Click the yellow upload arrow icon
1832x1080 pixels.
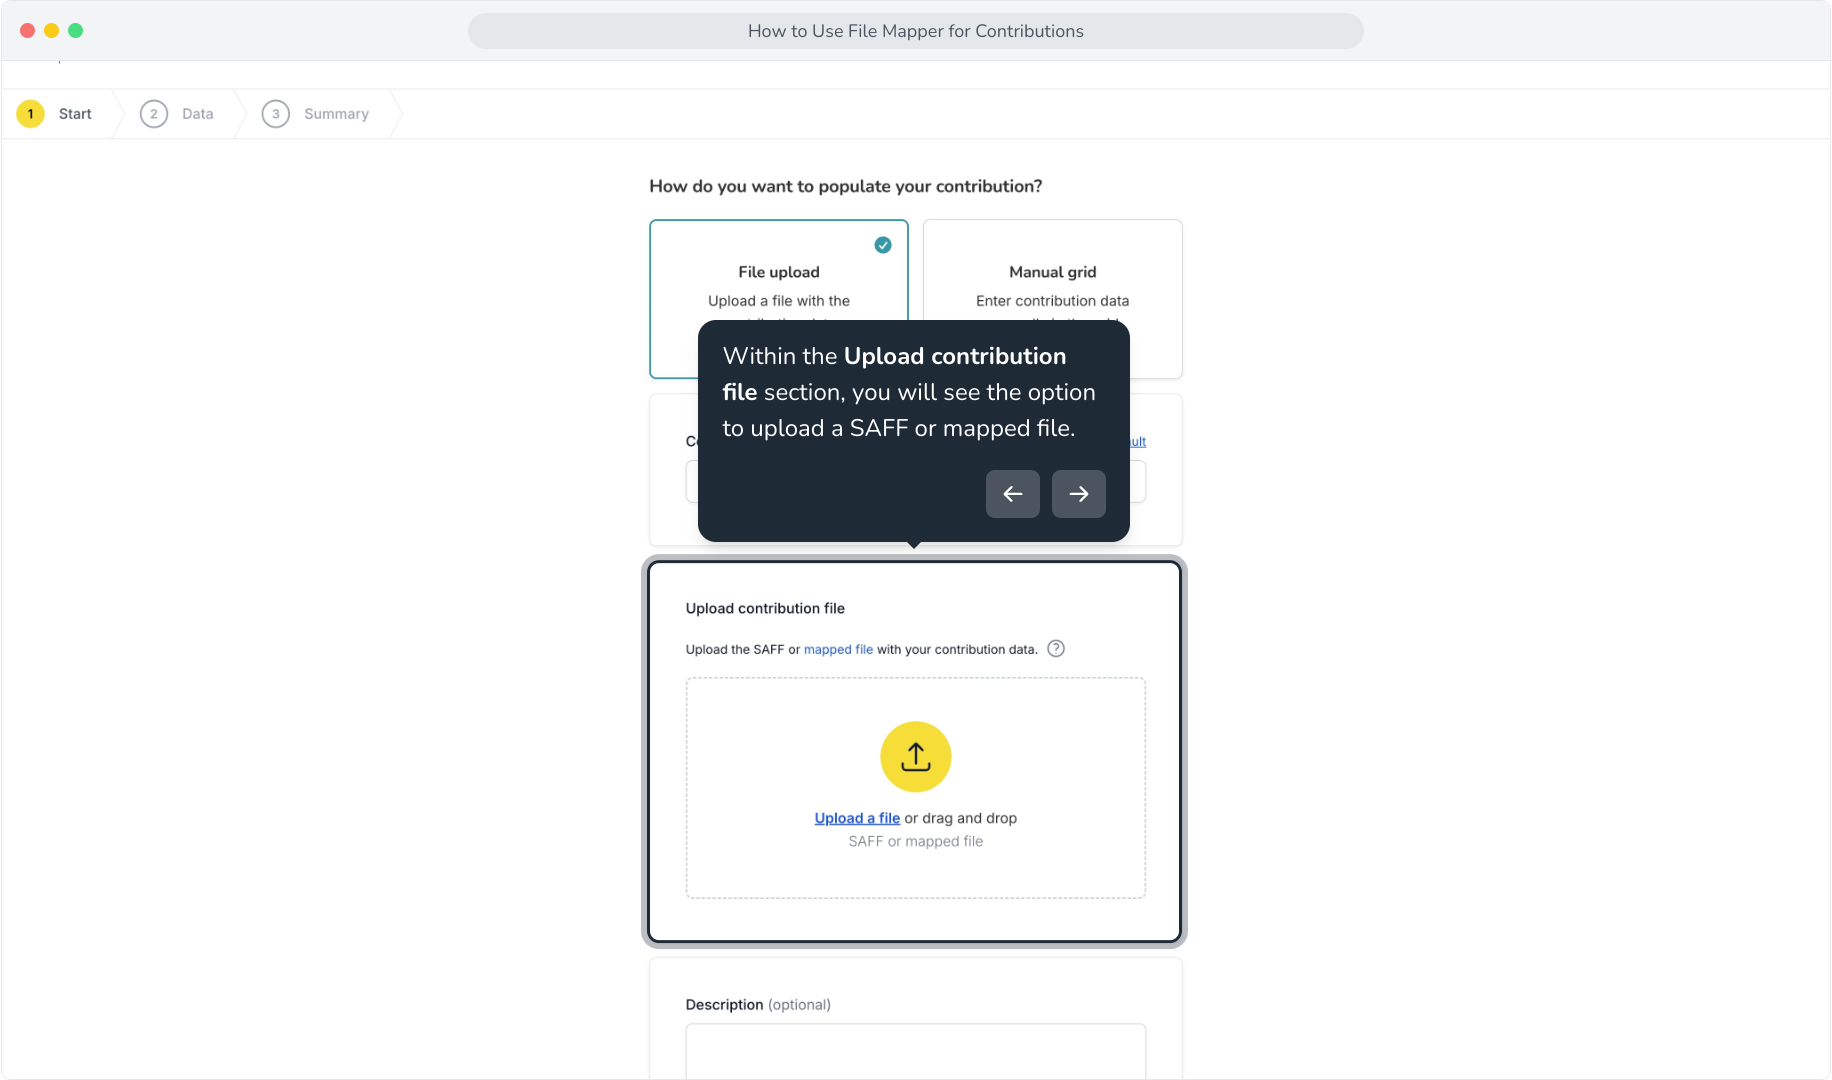(915, 757)
